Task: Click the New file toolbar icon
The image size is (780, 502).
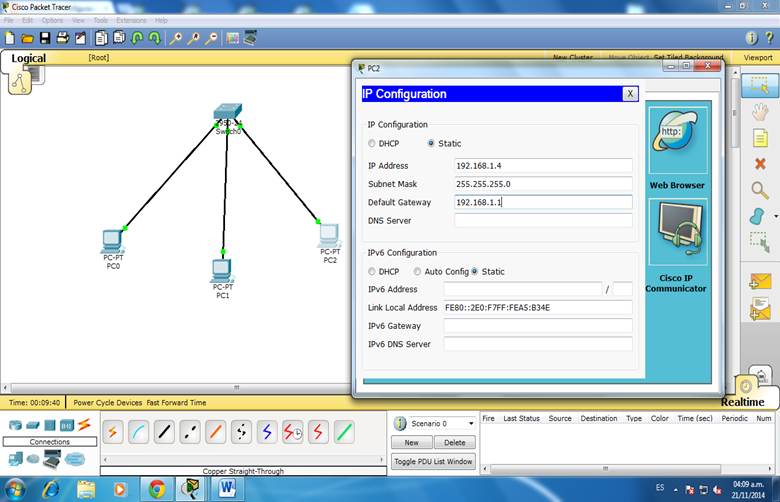Action: click(10, 38)
